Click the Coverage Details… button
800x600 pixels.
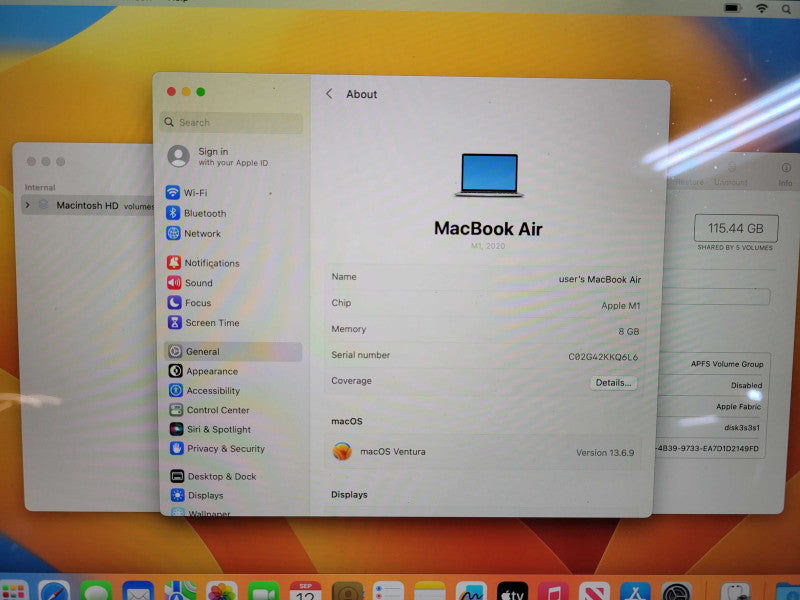point(613,383)
